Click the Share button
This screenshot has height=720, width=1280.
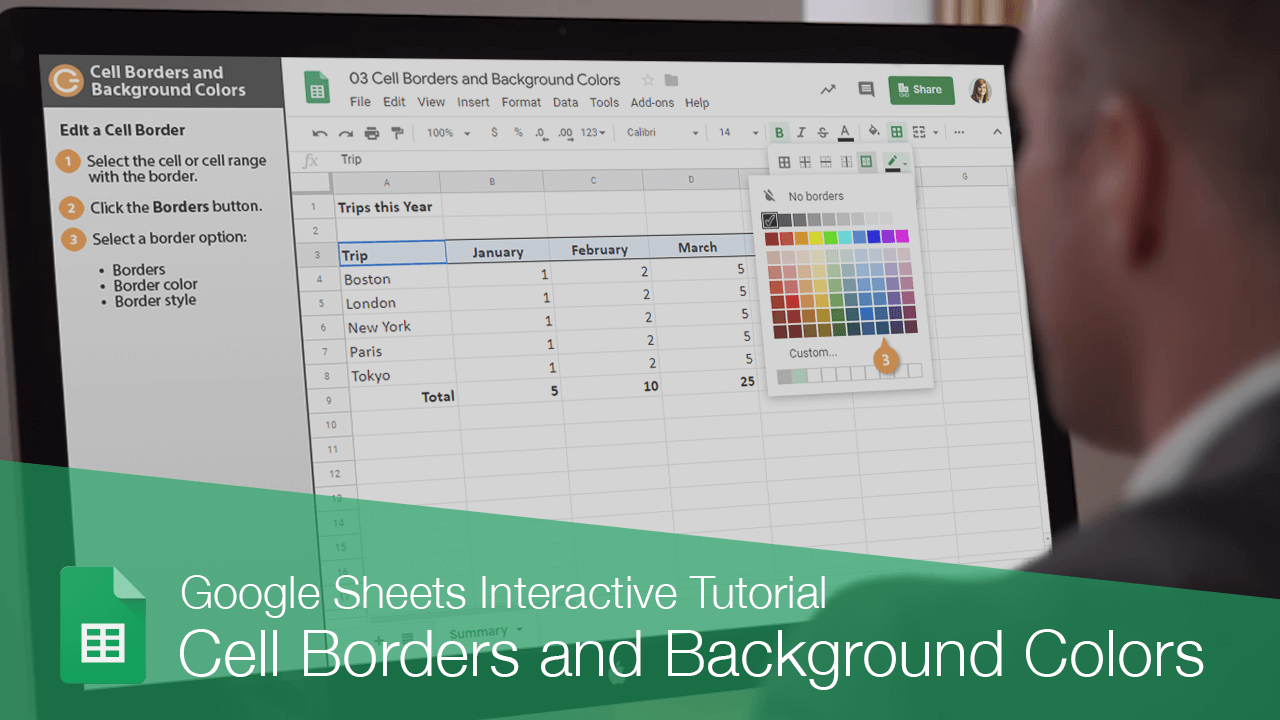[x=921, y=89]
